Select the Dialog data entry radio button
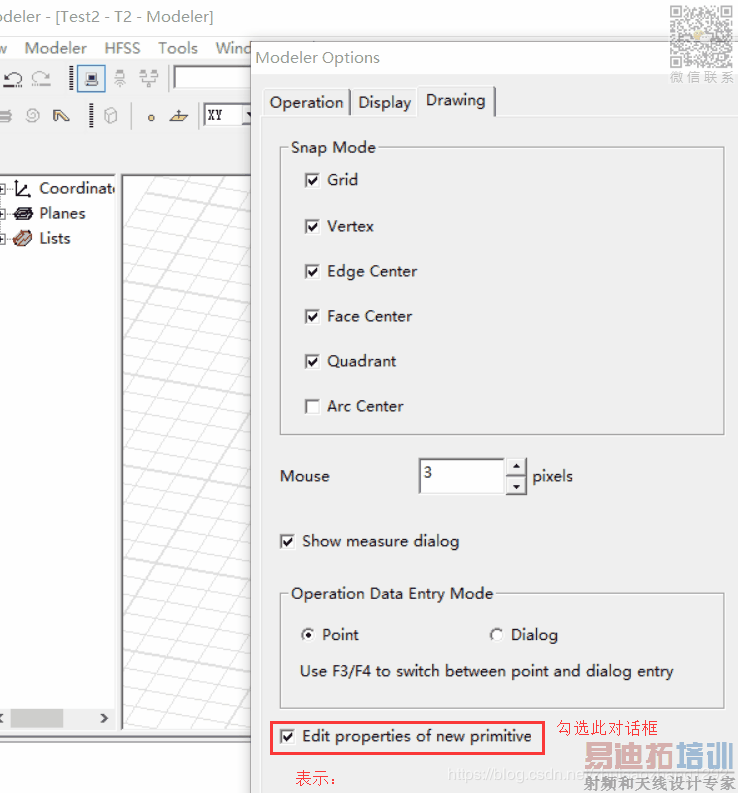Viewport: 738px width, 793px height. coord(496,635)
